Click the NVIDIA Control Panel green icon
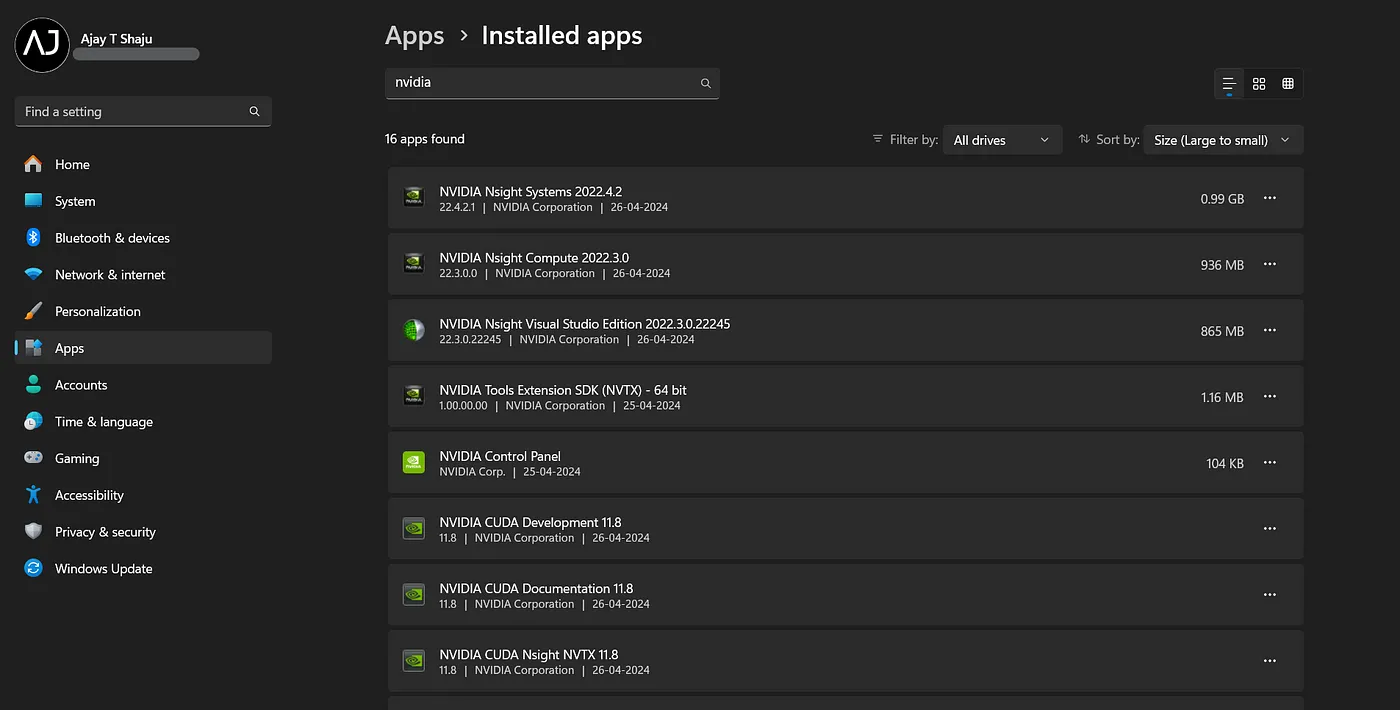Screen dimensions: 1400x710 [413, 462]
